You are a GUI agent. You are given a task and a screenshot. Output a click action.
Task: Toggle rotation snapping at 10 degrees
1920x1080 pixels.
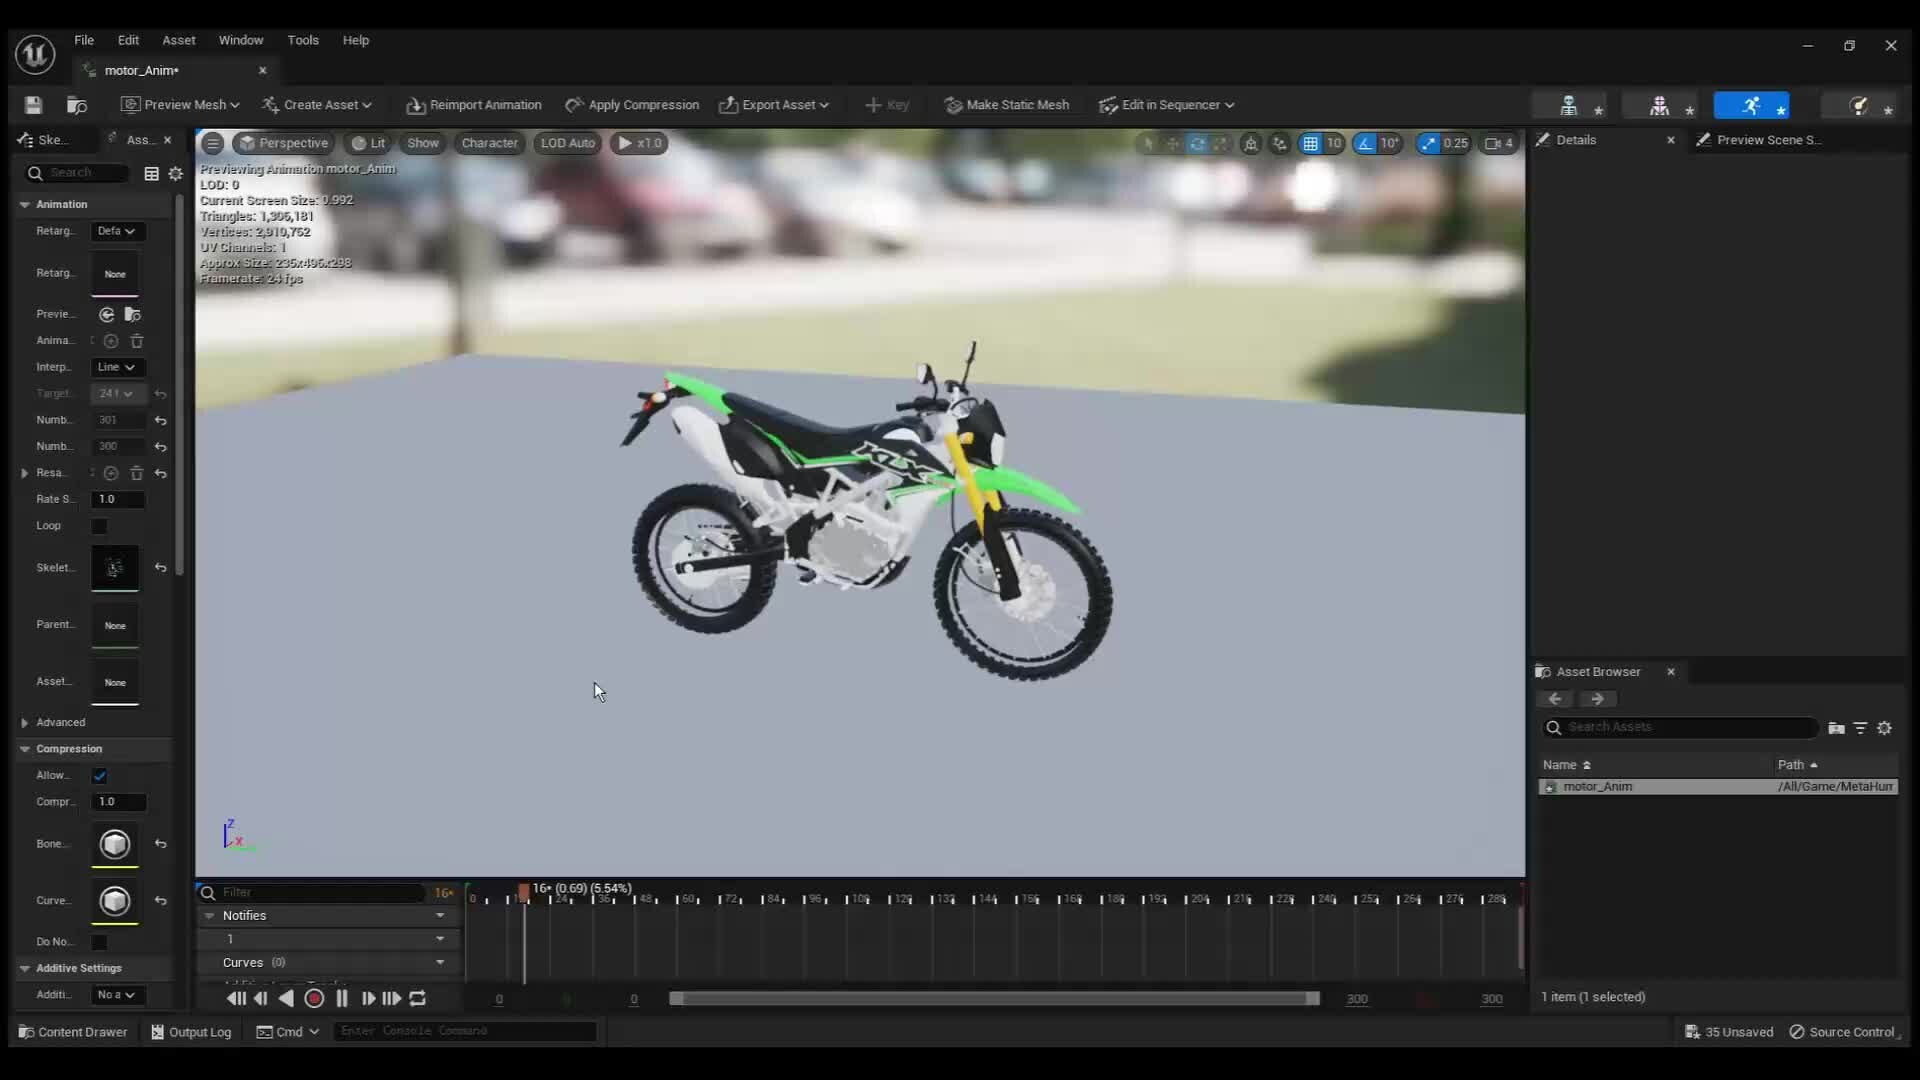1366,144
